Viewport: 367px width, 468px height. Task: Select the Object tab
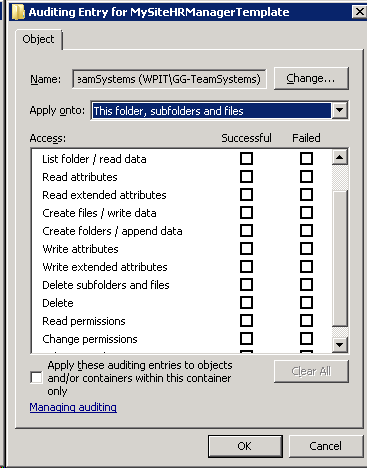(38, 39)
